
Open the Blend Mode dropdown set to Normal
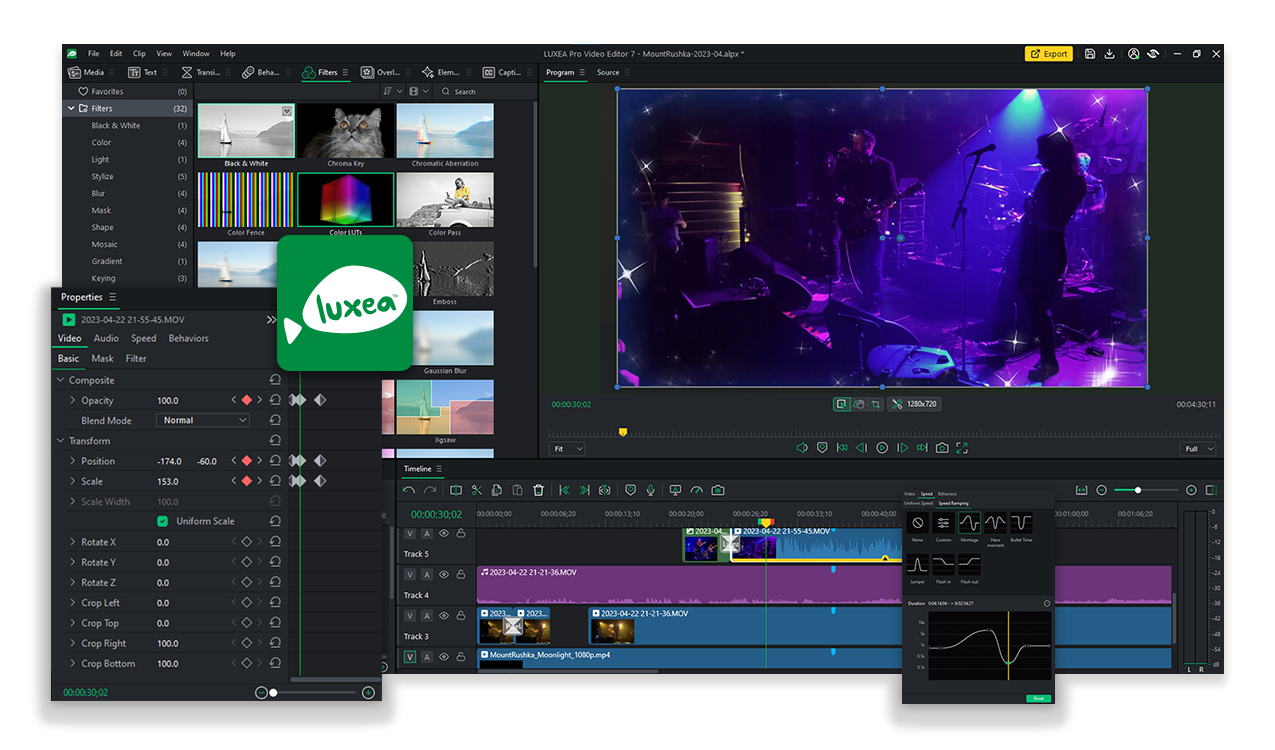[203, 420]
